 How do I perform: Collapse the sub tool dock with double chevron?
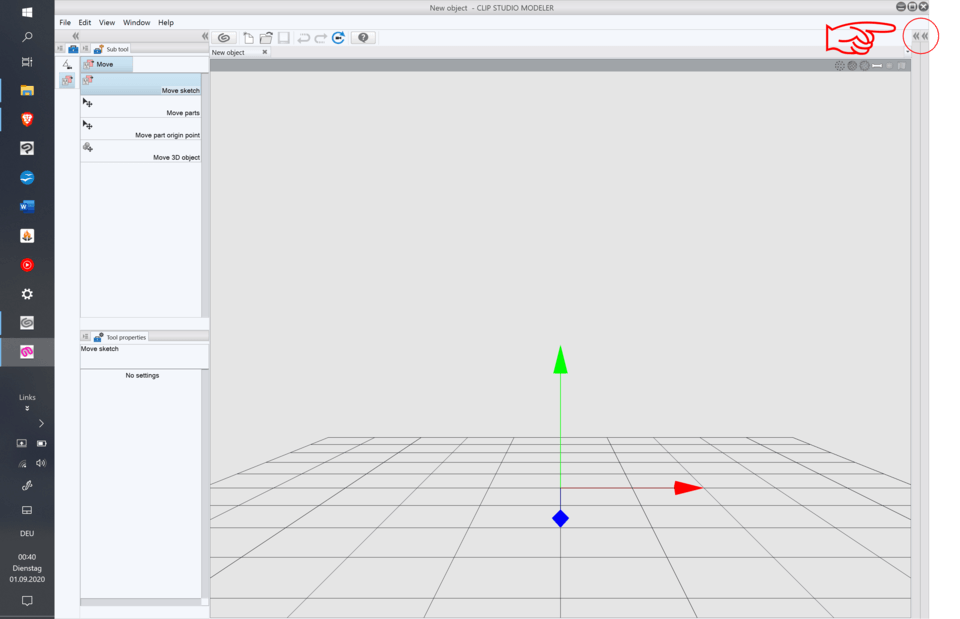coord(205,36)
